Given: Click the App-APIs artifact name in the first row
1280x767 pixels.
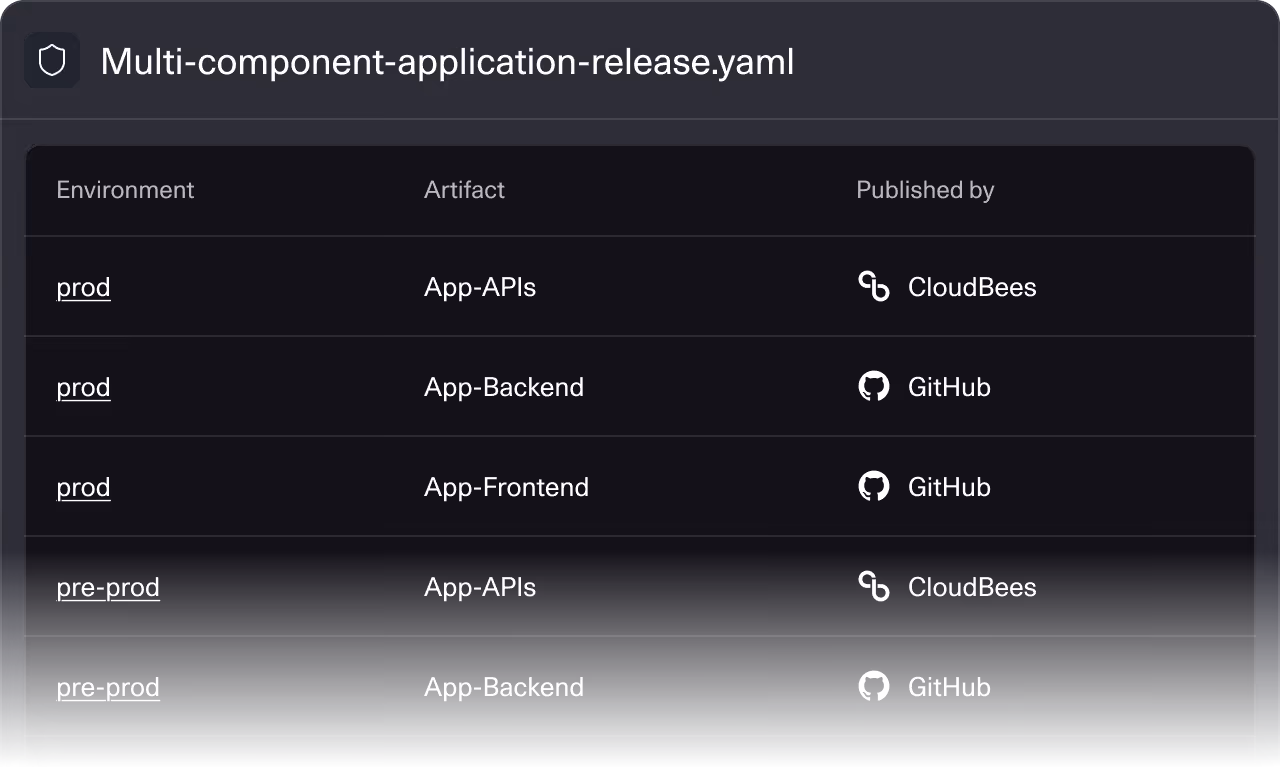Looking at the screenshot, I should (479, 287).
